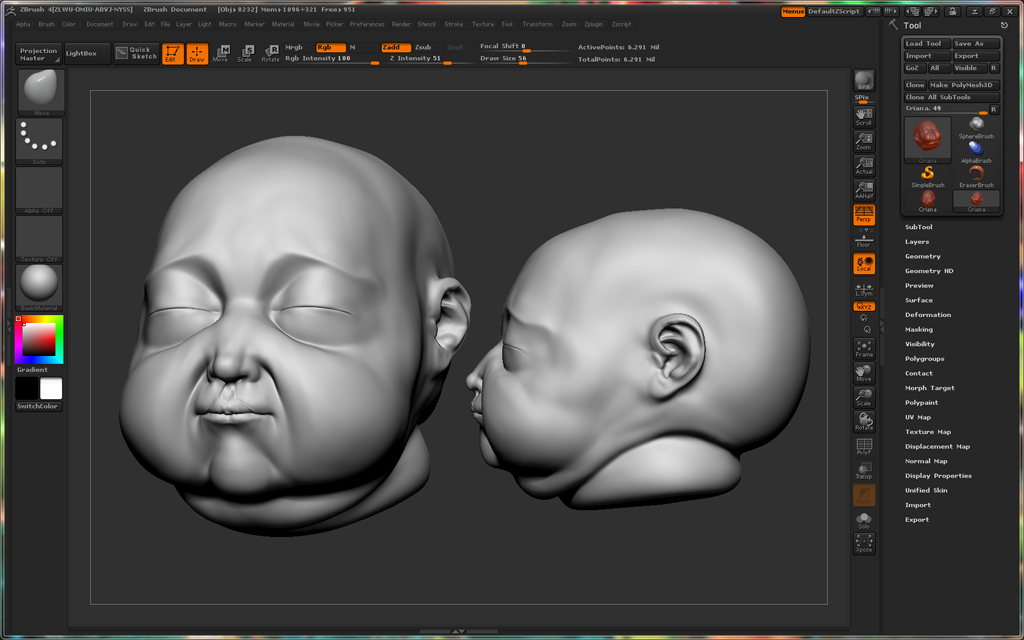Toggle the Rgb paint mode button
This screenshot has width=1024, height=640.
coord(330,47)
